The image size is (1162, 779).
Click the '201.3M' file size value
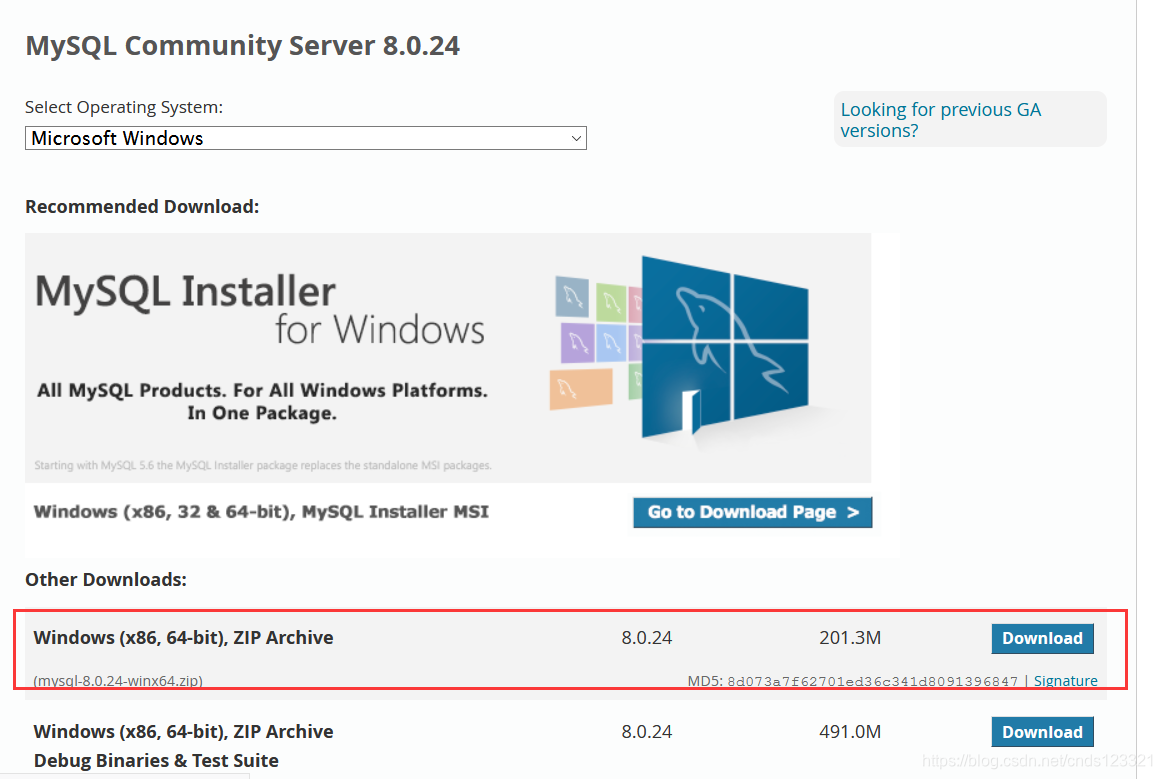(850, 637)
